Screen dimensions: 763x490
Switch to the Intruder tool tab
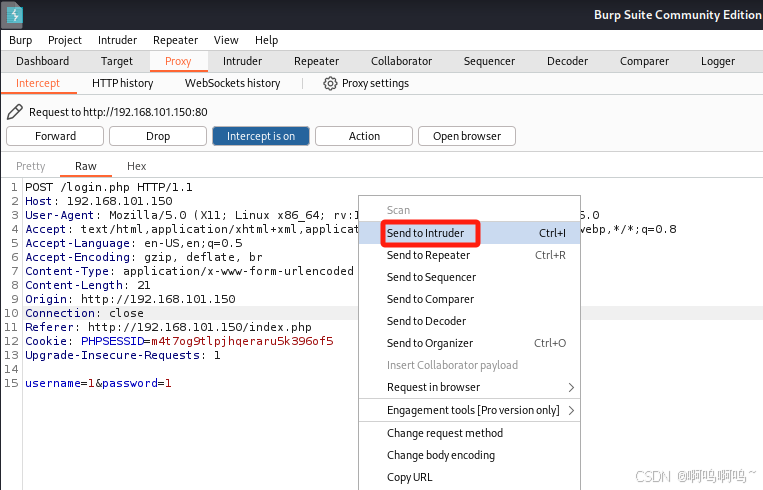click(242, 61)
